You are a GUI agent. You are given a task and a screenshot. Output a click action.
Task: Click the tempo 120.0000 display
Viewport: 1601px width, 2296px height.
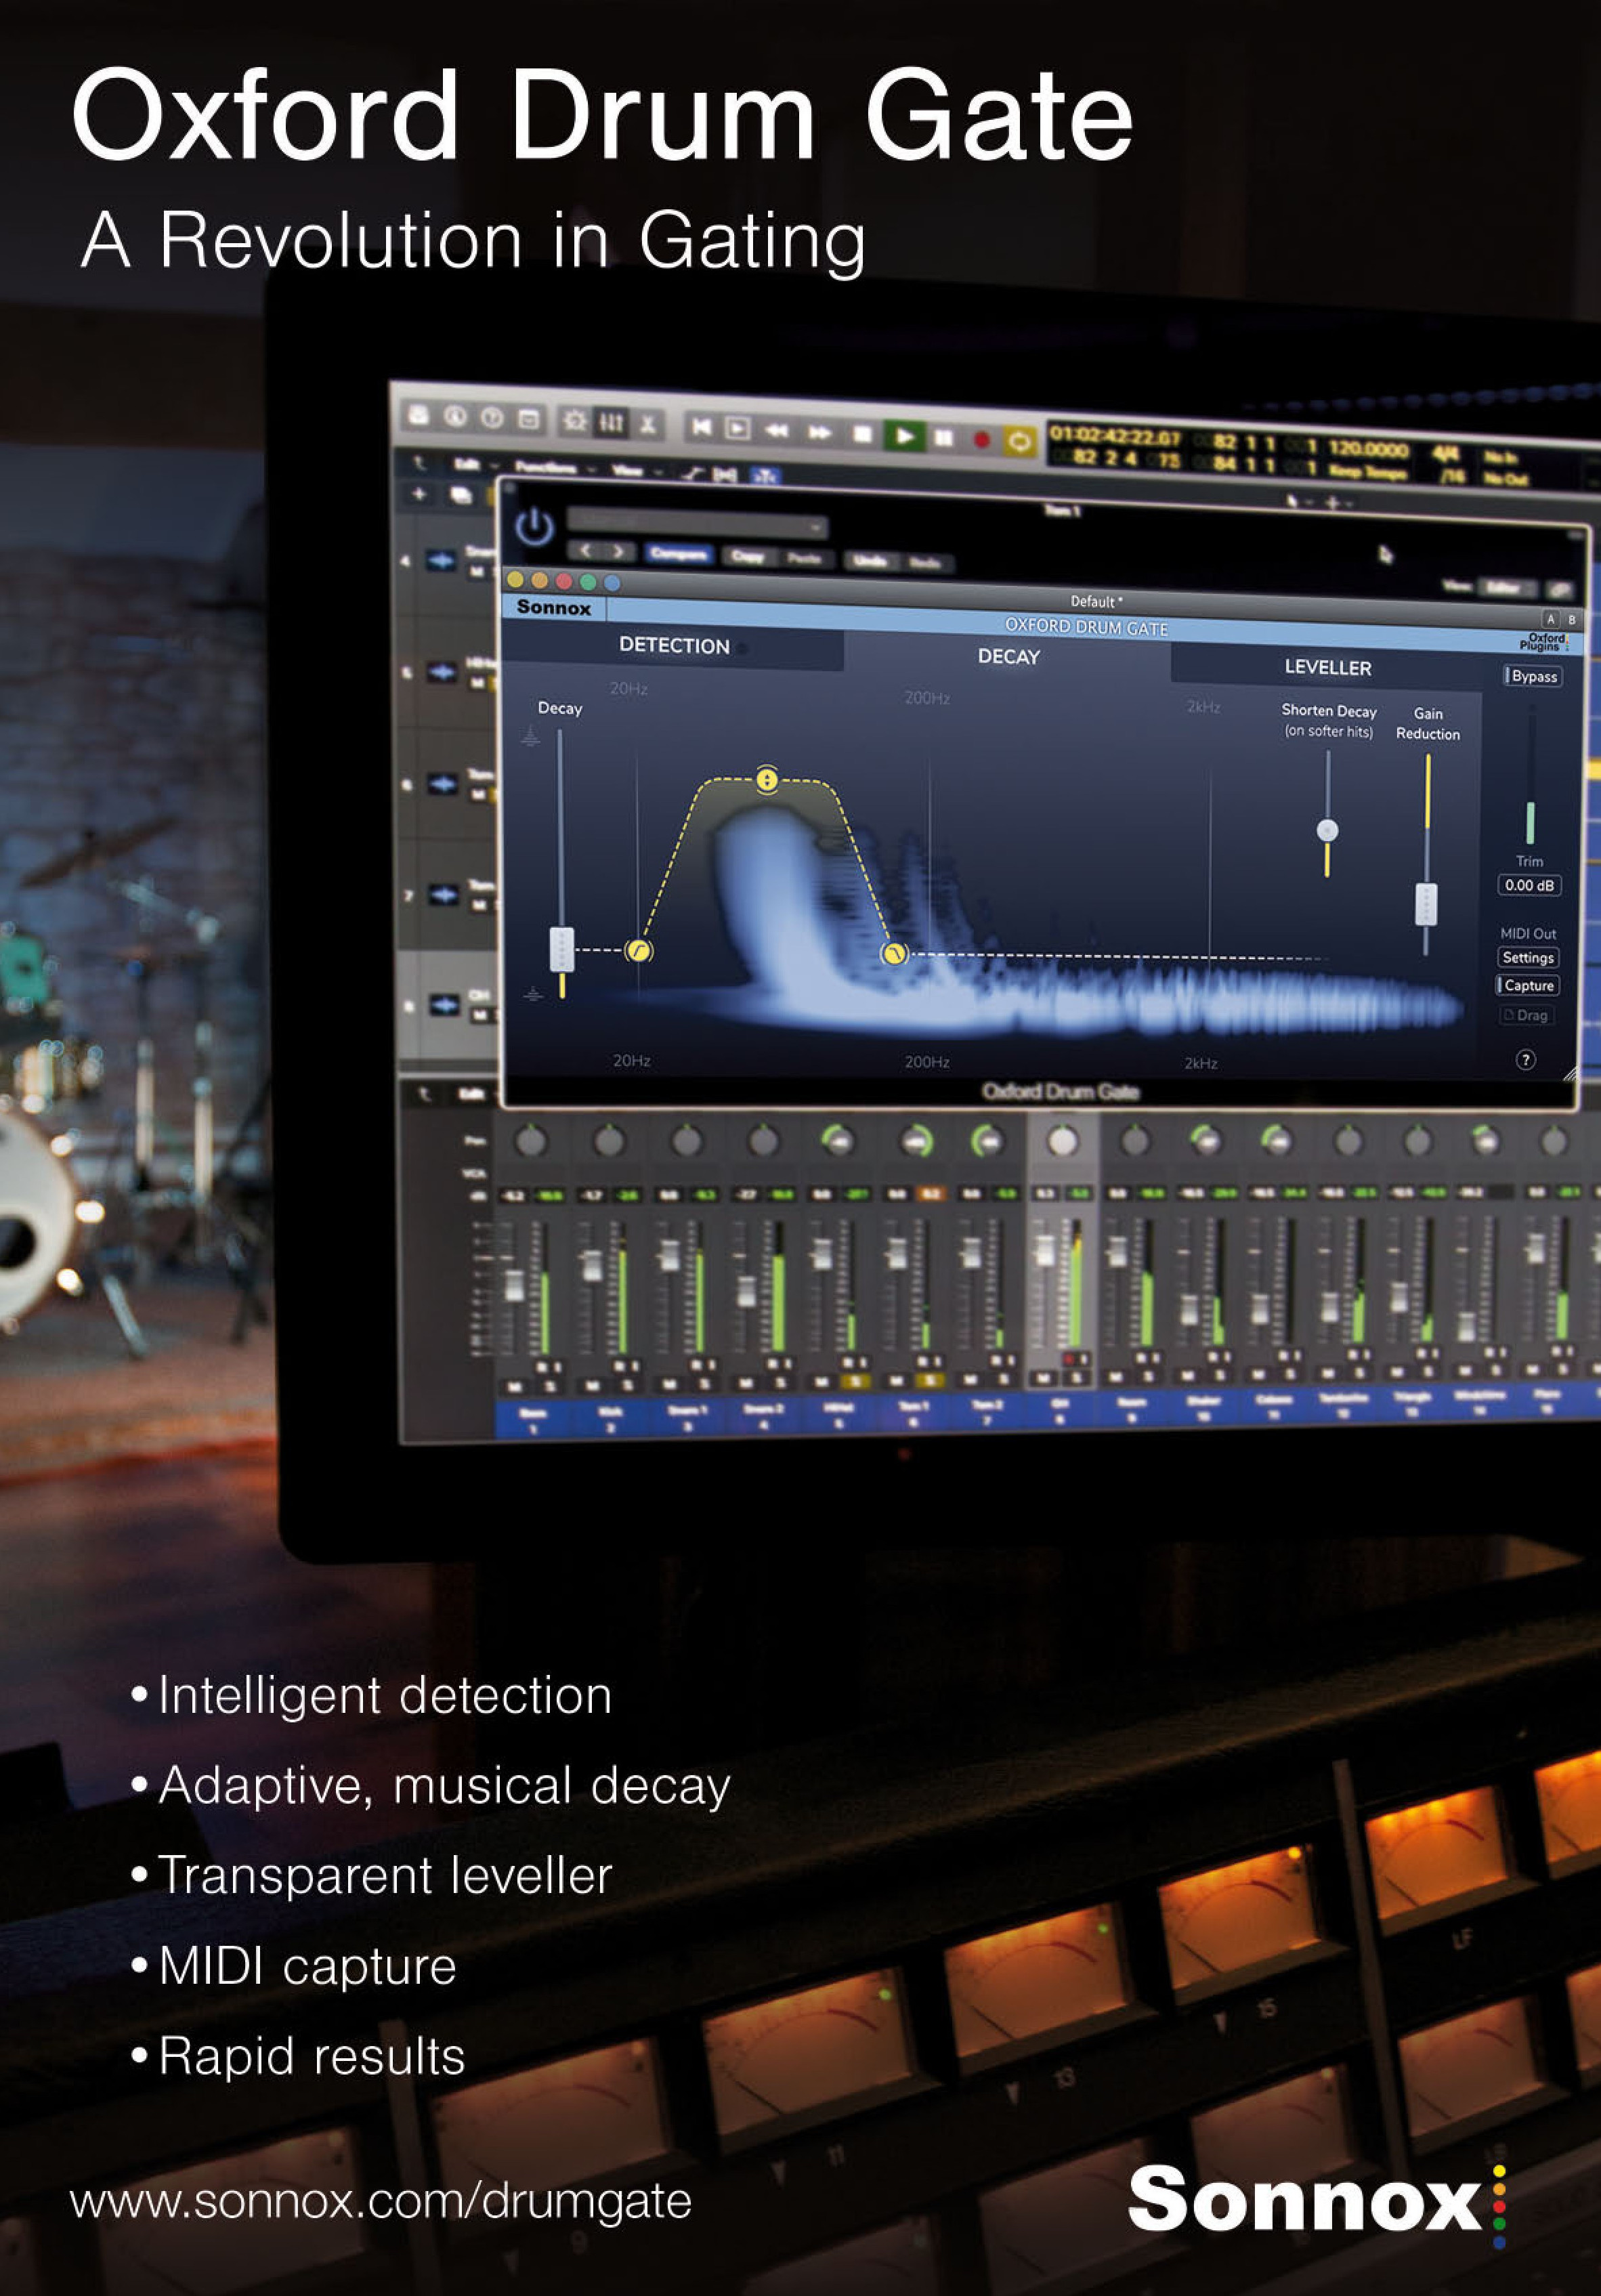click(1368, 450)
